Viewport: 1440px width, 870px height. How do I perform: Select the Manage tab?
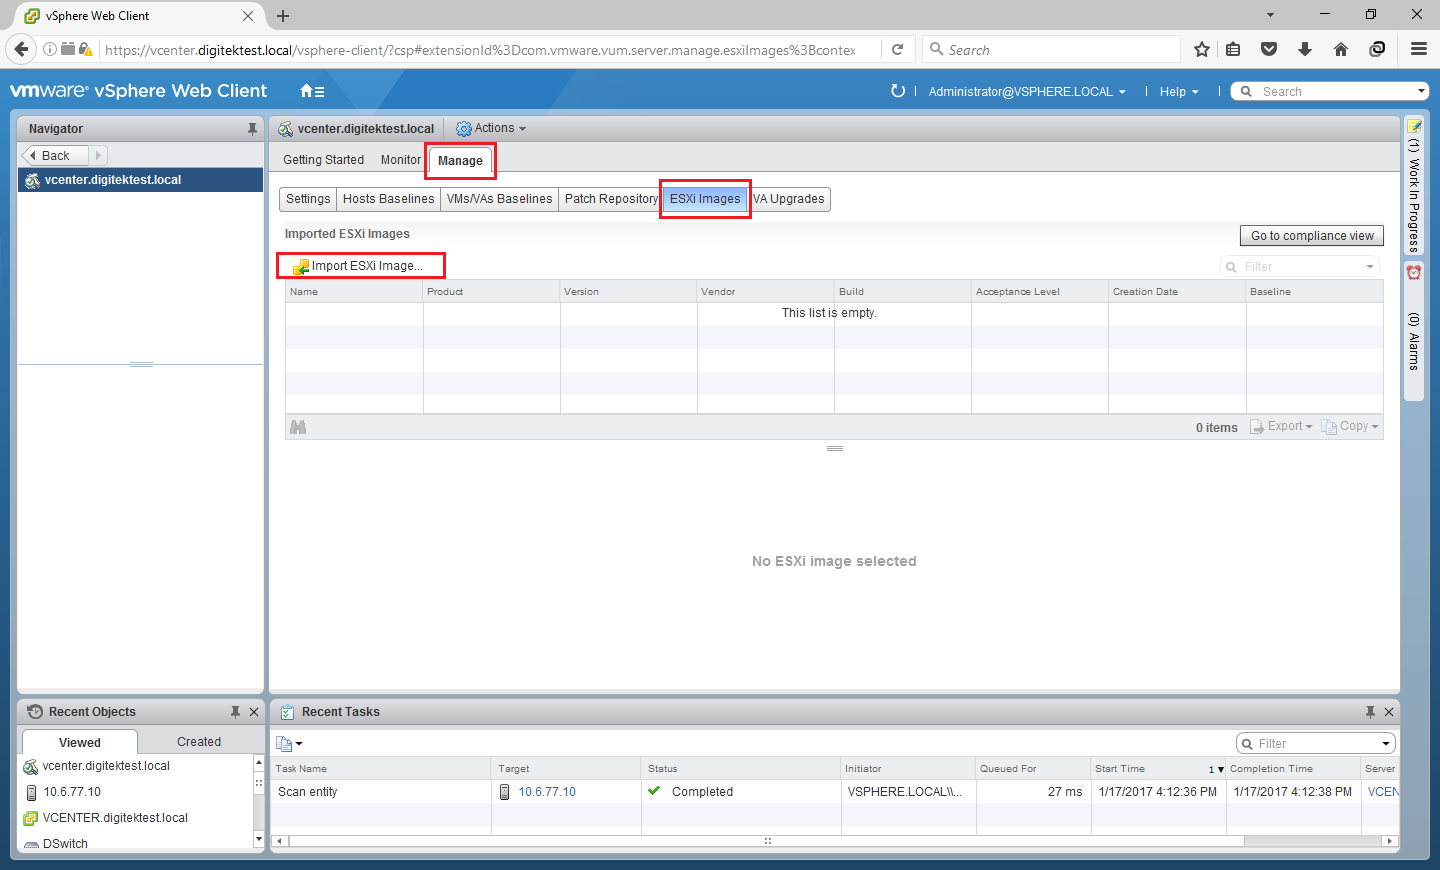460,161
